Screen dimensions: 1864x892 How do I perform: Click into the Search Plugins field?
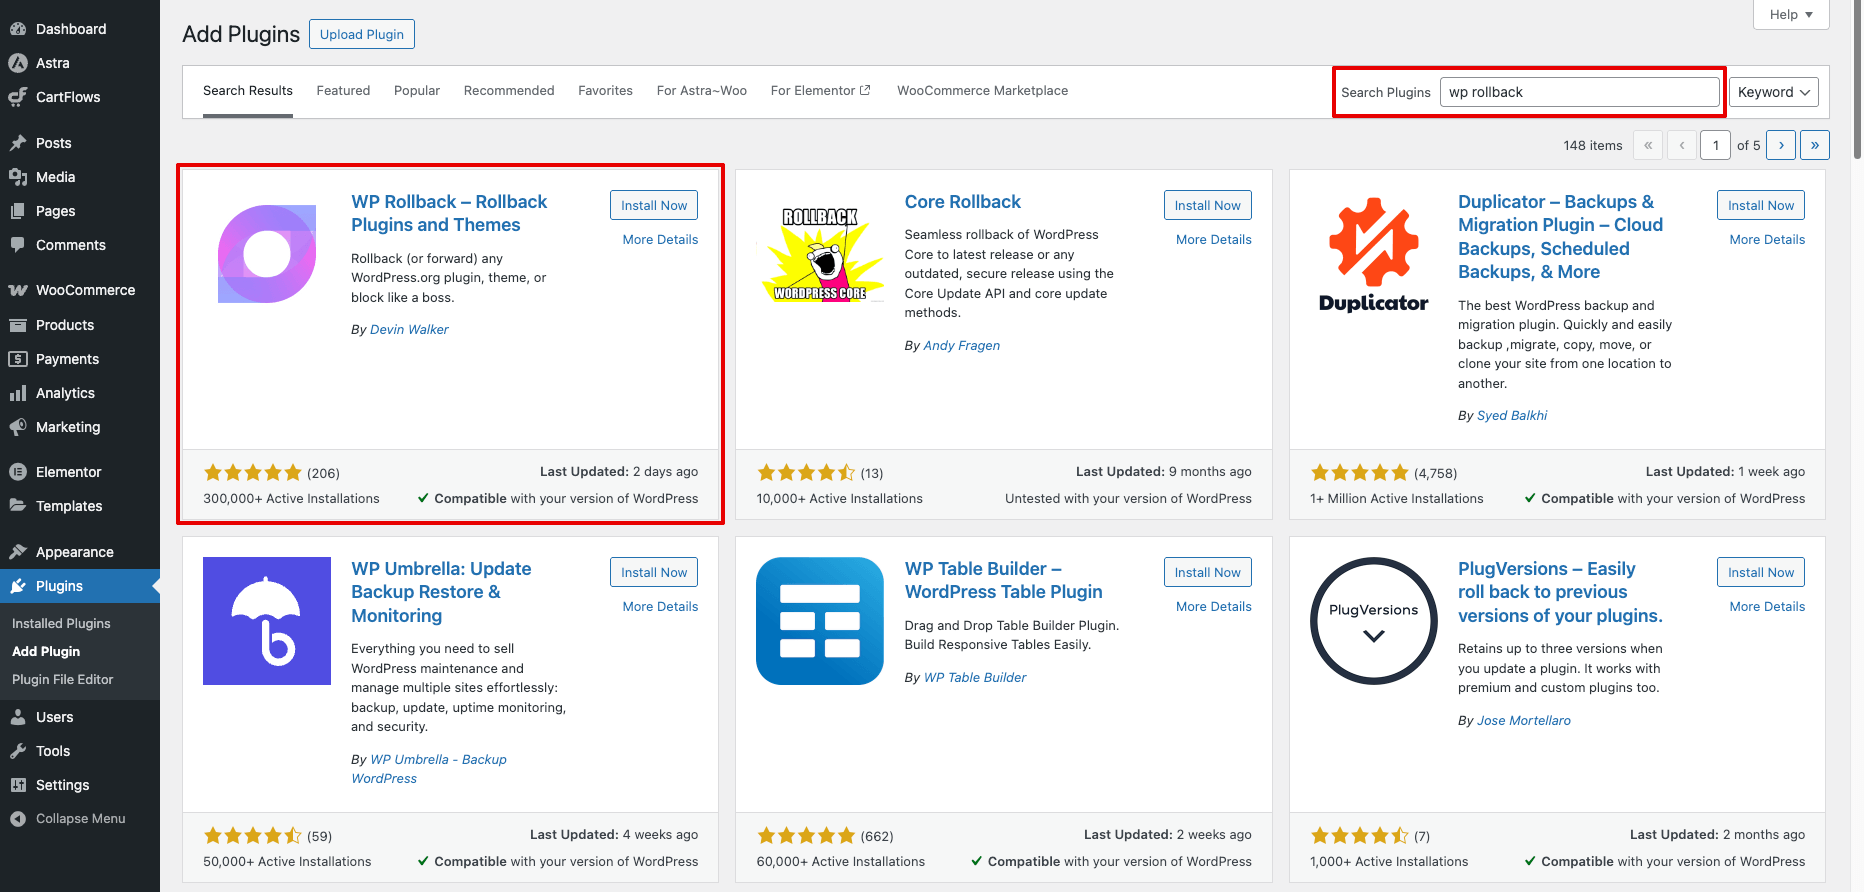point(1579,92)
